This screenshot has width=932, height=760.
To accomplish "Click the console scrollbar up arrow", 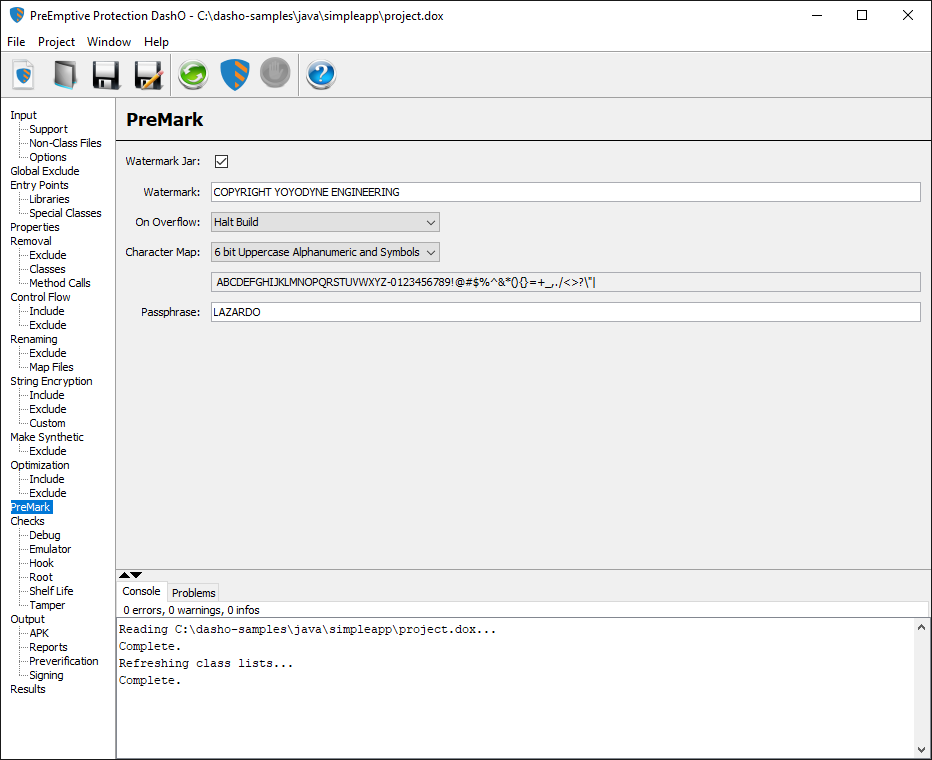I will tap(921, 627).
